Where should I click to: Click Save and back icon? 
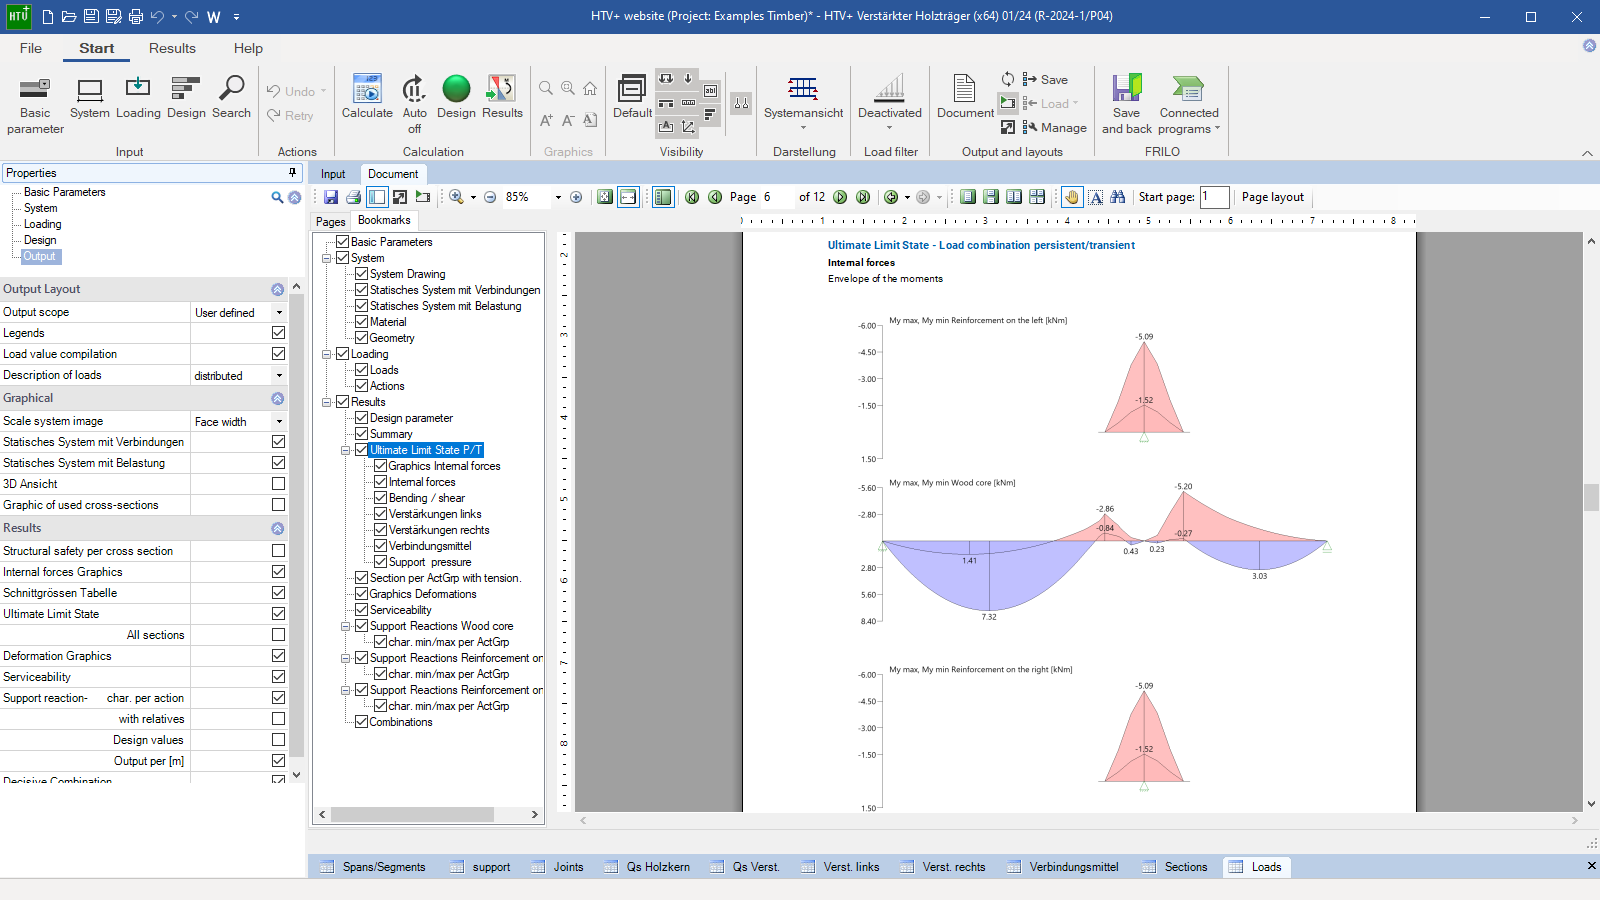[1127, 105]
